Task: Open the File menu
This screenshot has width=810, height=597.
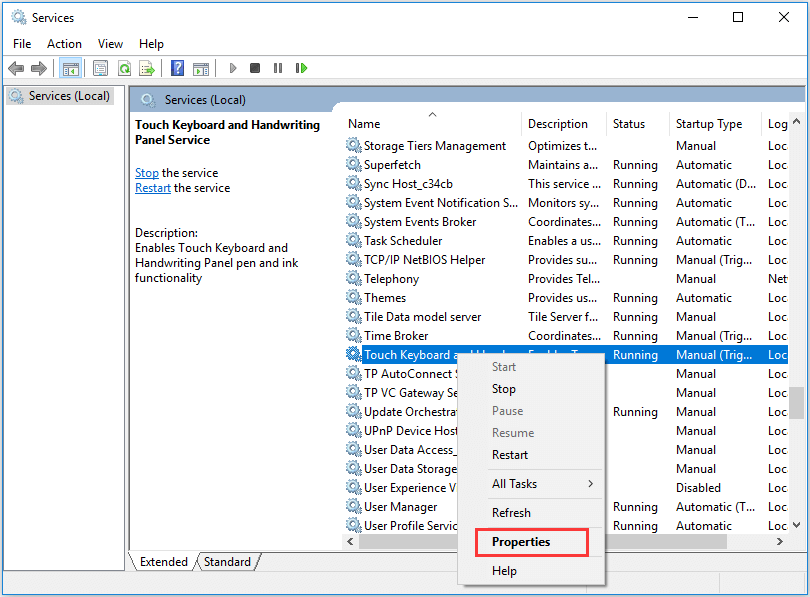Action: coord(22,44)
